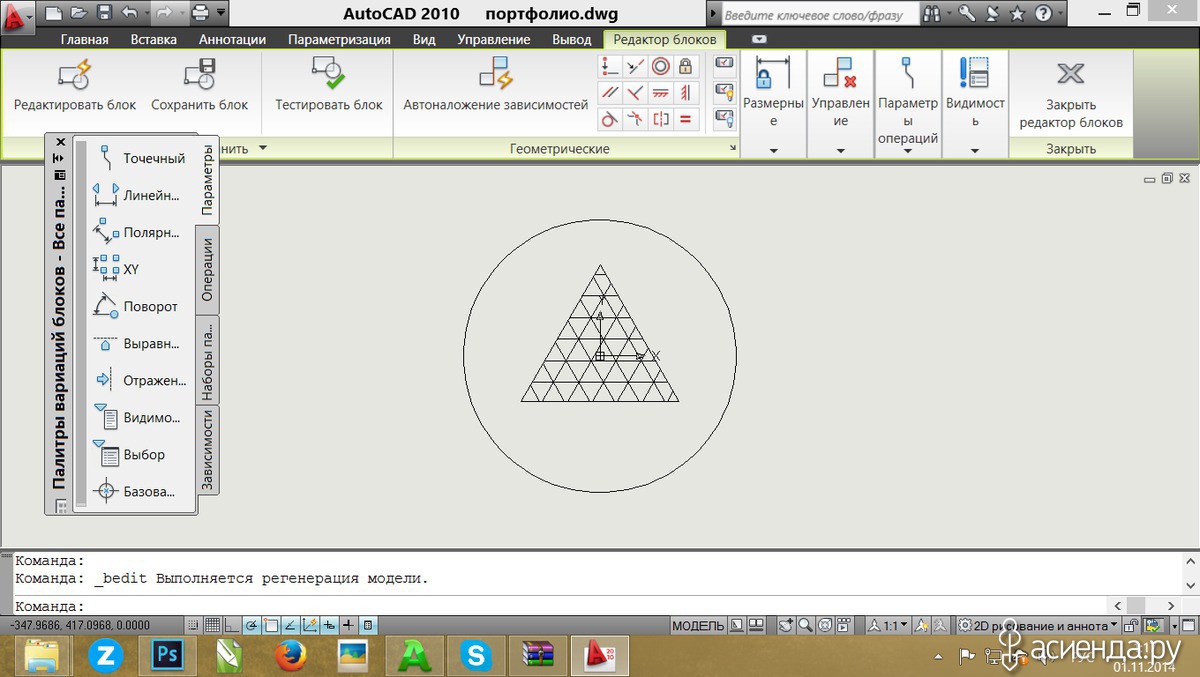This screenshot has width=1200, height=677.
Task: Apply the horizontal constraint icon
Action: pyautogui.click(x=660, y=93)
